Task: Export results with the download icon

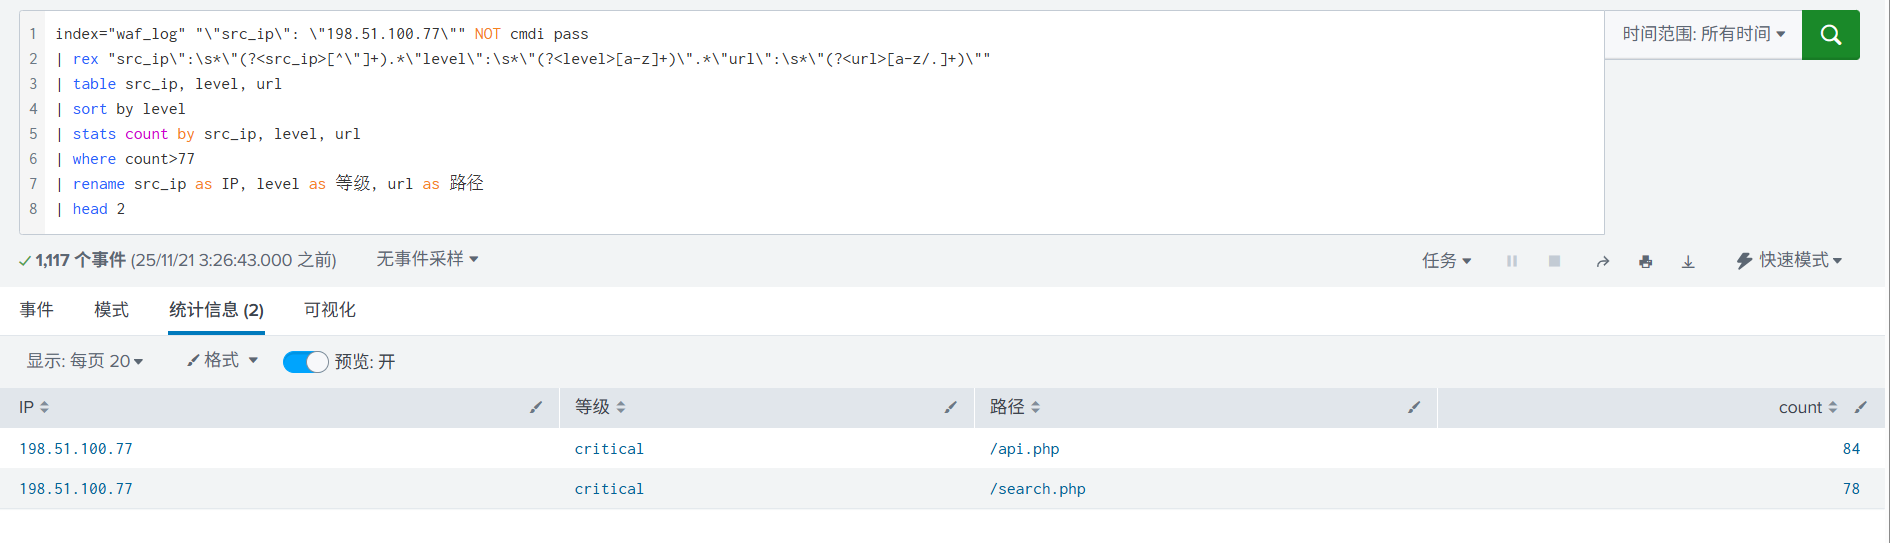Action: click(x=1688, y=261)
